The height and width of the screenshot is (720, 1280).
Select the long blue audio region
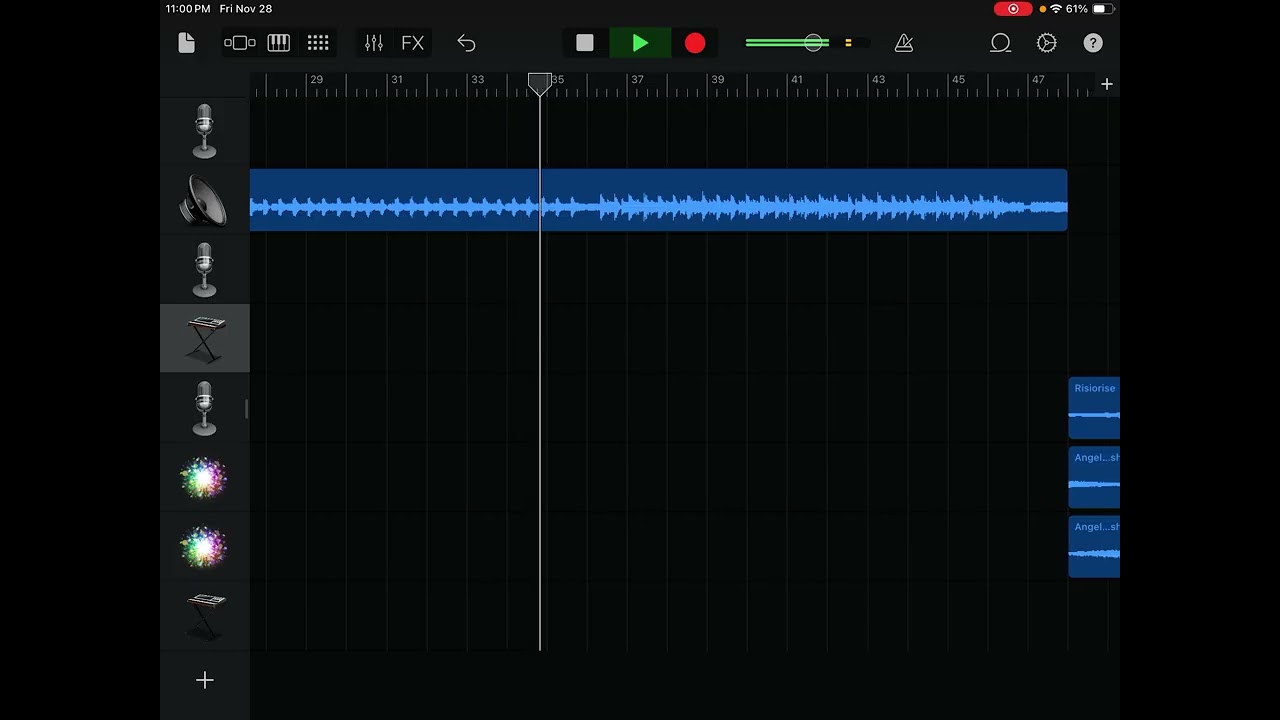coord(658,200)
